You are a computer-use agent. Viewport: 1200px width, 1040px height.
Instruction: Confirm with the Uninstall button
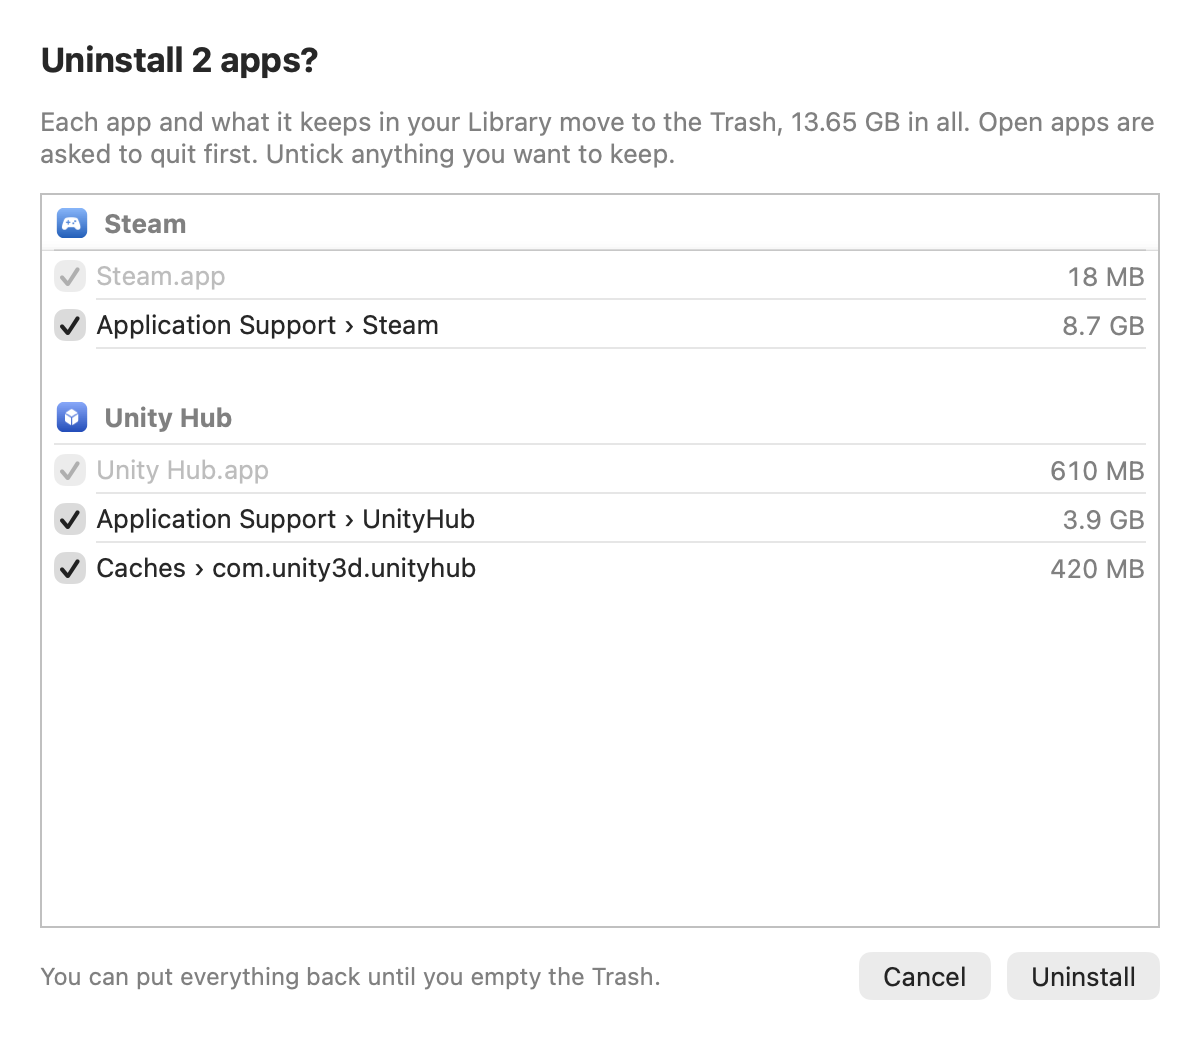click(x=1083, y=976)
